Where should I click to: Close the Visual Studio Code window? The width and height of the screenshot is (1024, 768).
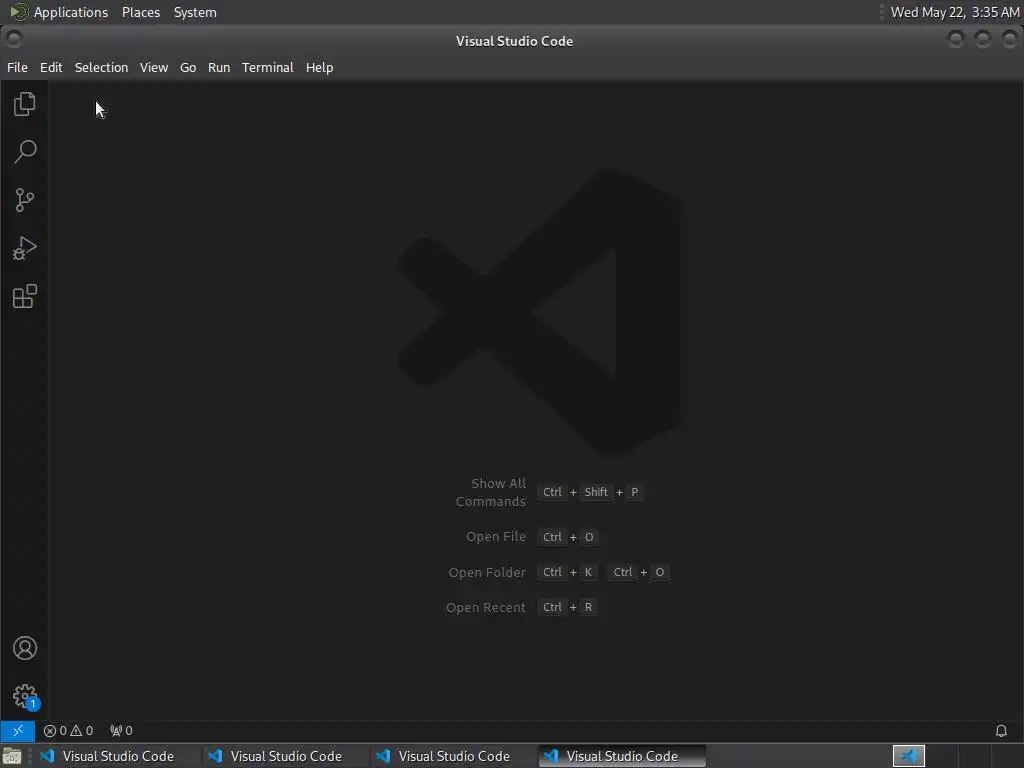point(1010,39)
